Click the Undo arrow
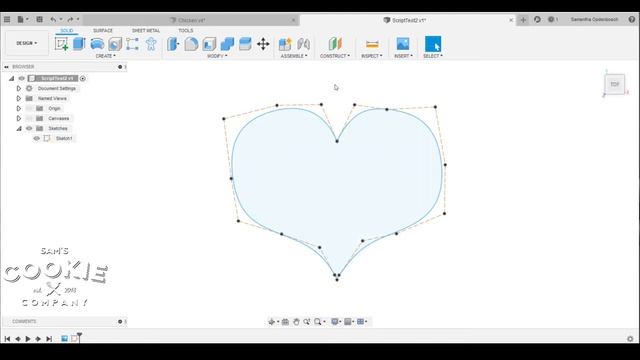 click(53, 19)
